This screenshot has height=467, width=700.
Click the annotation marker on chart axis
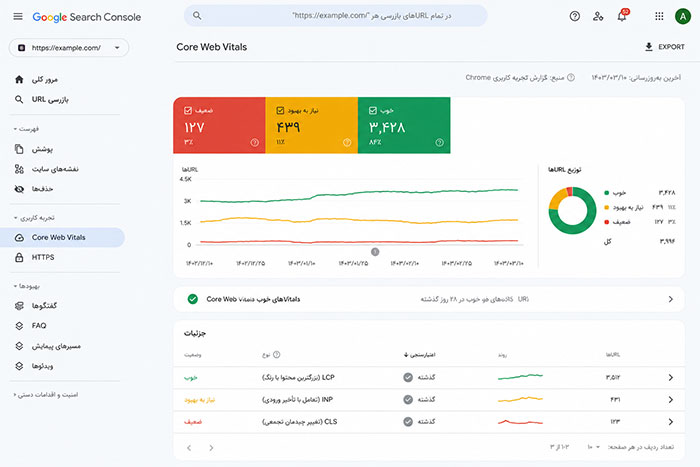(375, 252)
